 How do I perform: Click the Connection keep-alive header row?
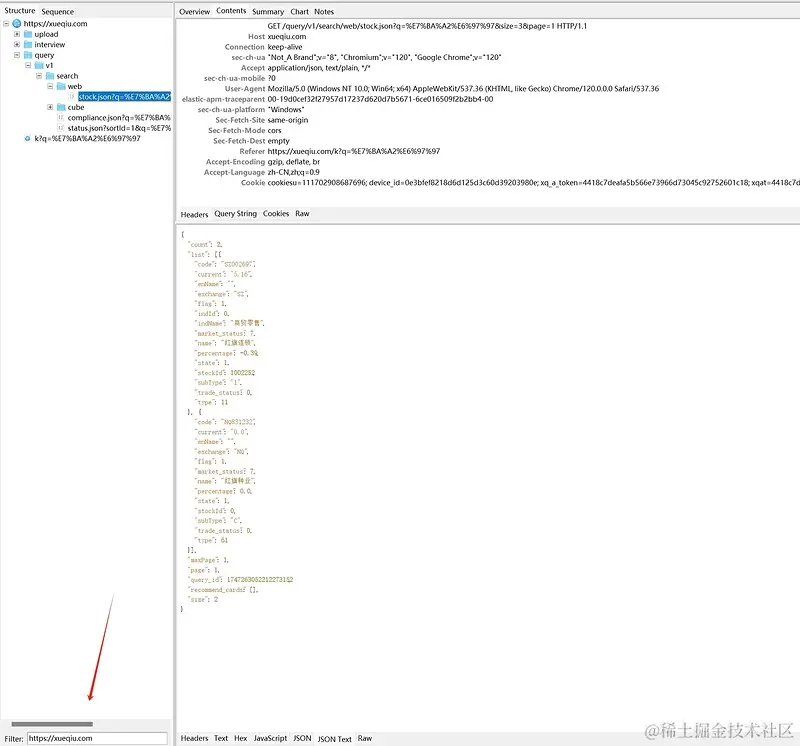263,47
